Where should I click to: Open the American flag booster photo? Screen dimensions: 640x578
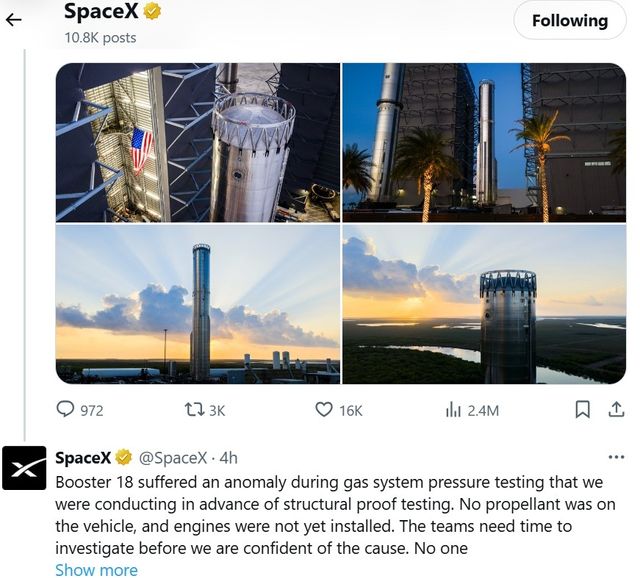[198, 142]
